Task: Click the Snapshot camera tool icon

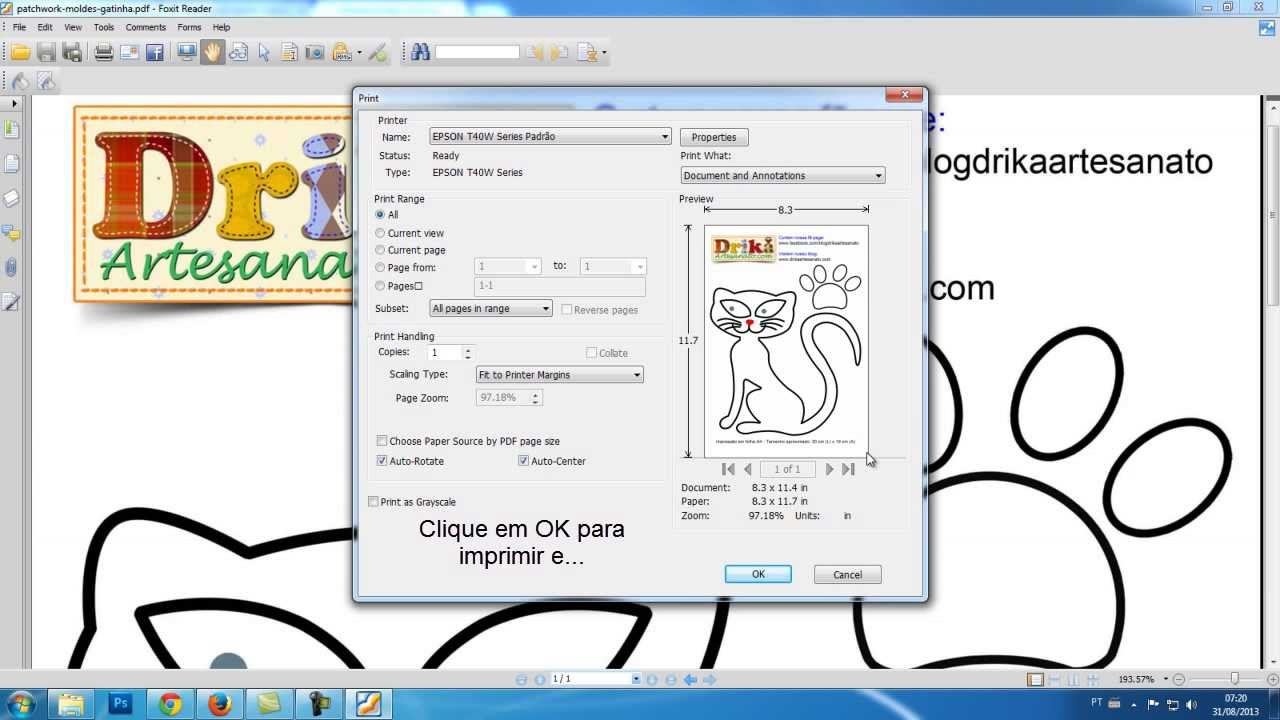Action: coord(314,52)
